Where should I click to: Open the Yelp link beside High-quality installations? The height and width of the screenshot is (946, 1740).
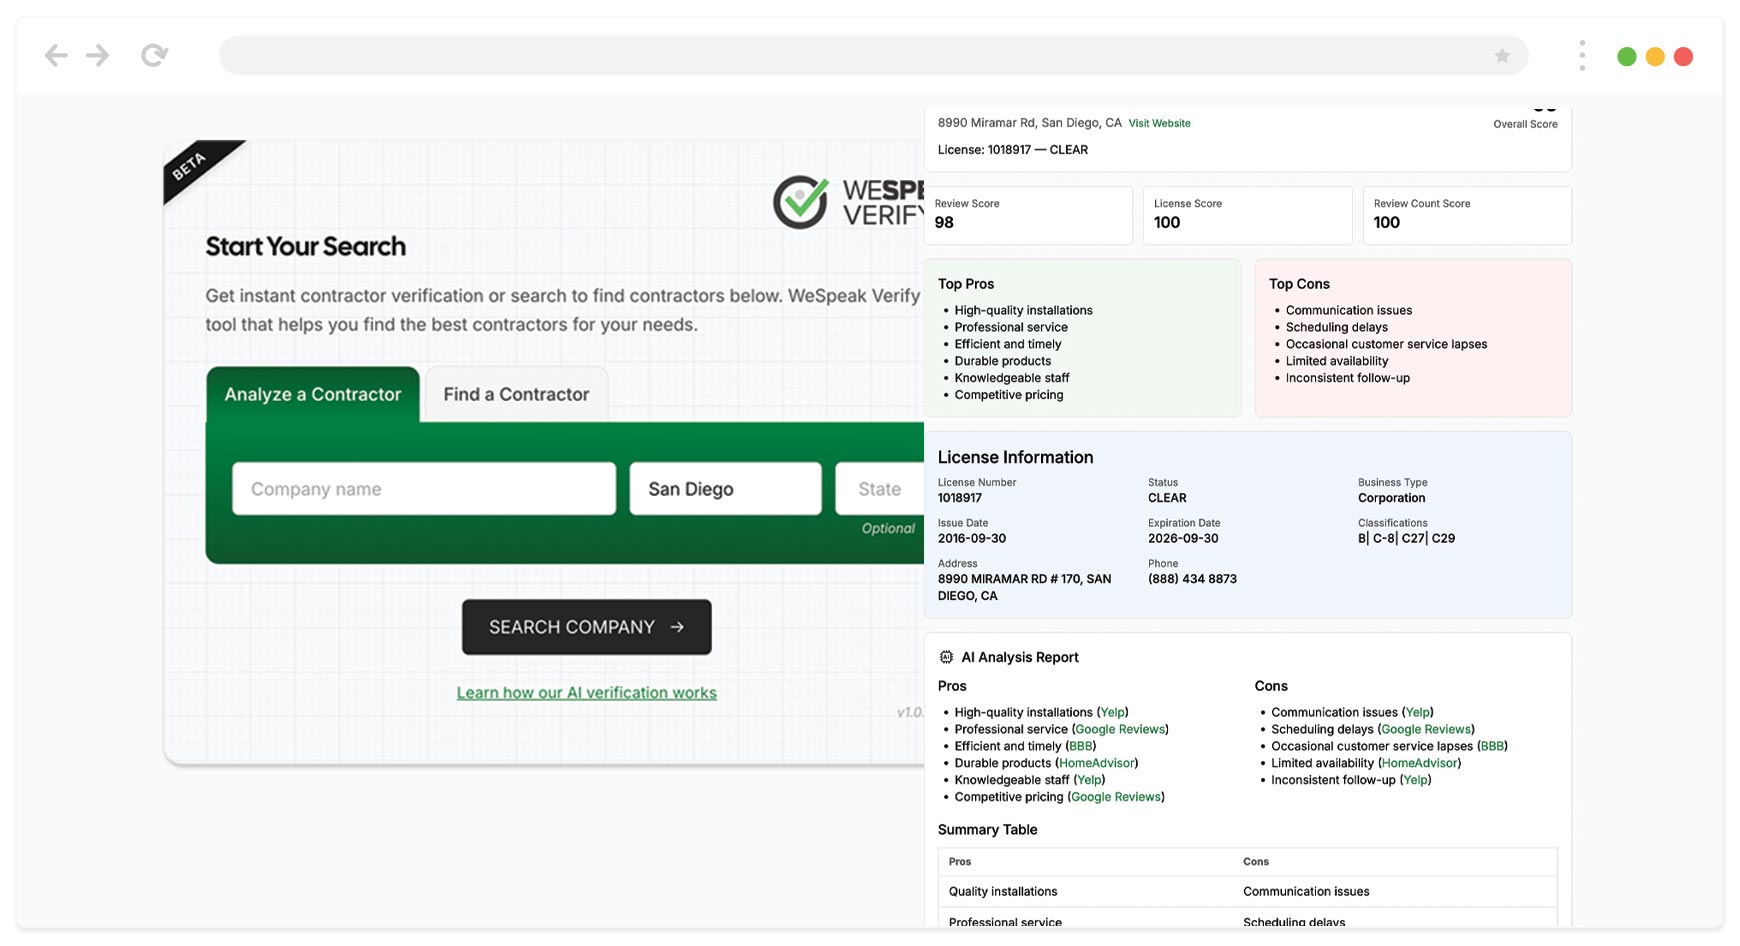click(1111, 712)
